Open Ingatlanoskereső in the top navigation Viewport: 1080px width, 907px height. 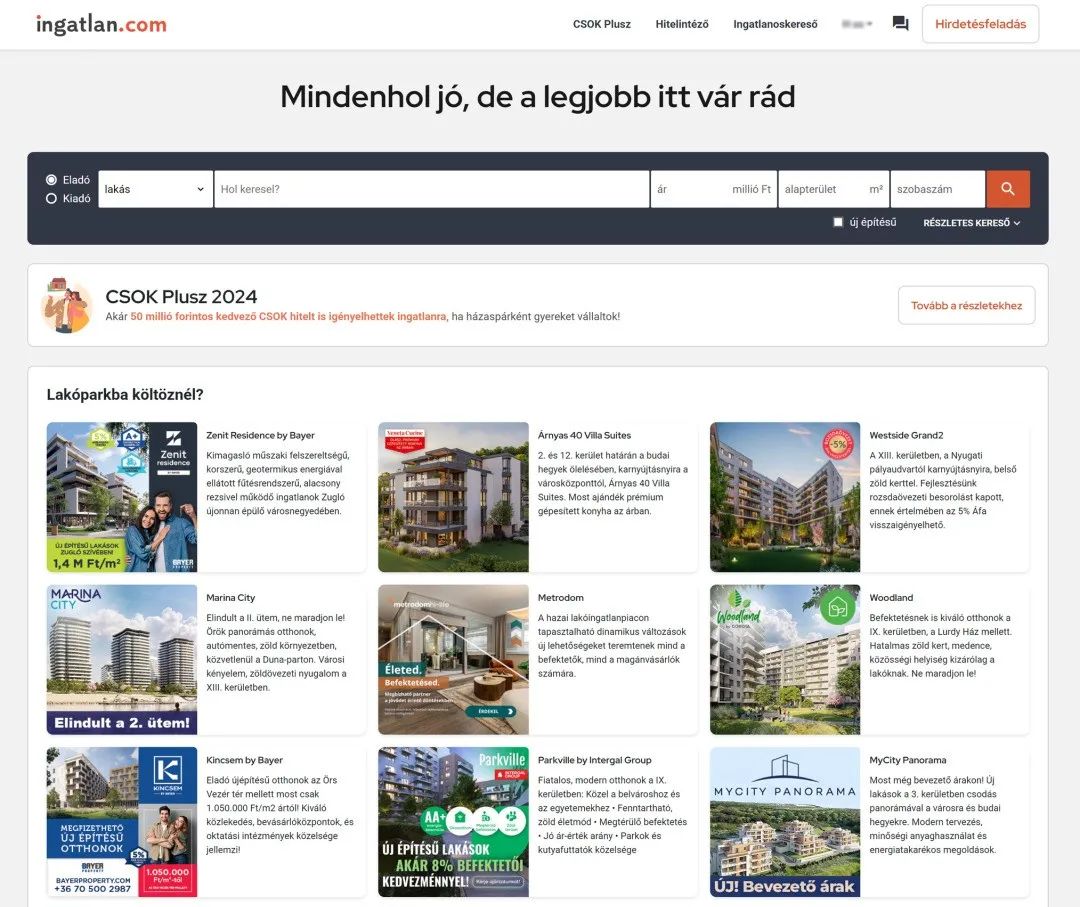click(775, 24)
